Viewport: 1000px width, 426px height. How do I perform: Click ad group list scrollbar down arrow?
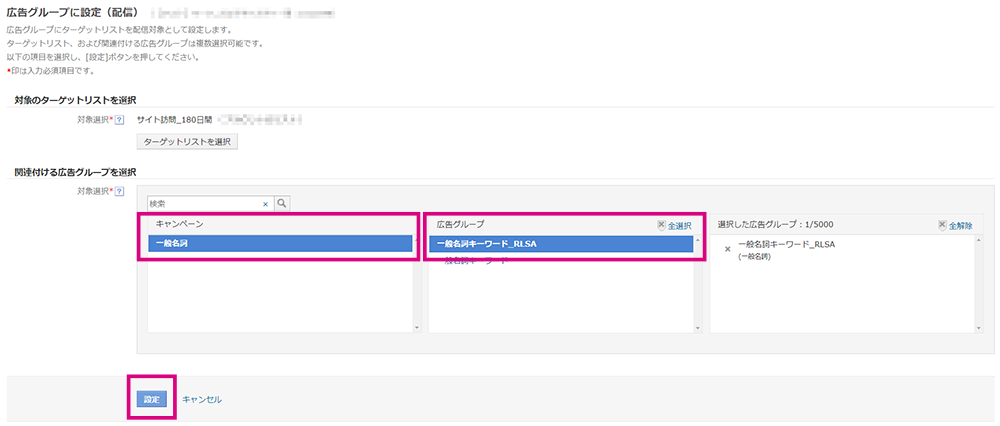pos(698,328)
